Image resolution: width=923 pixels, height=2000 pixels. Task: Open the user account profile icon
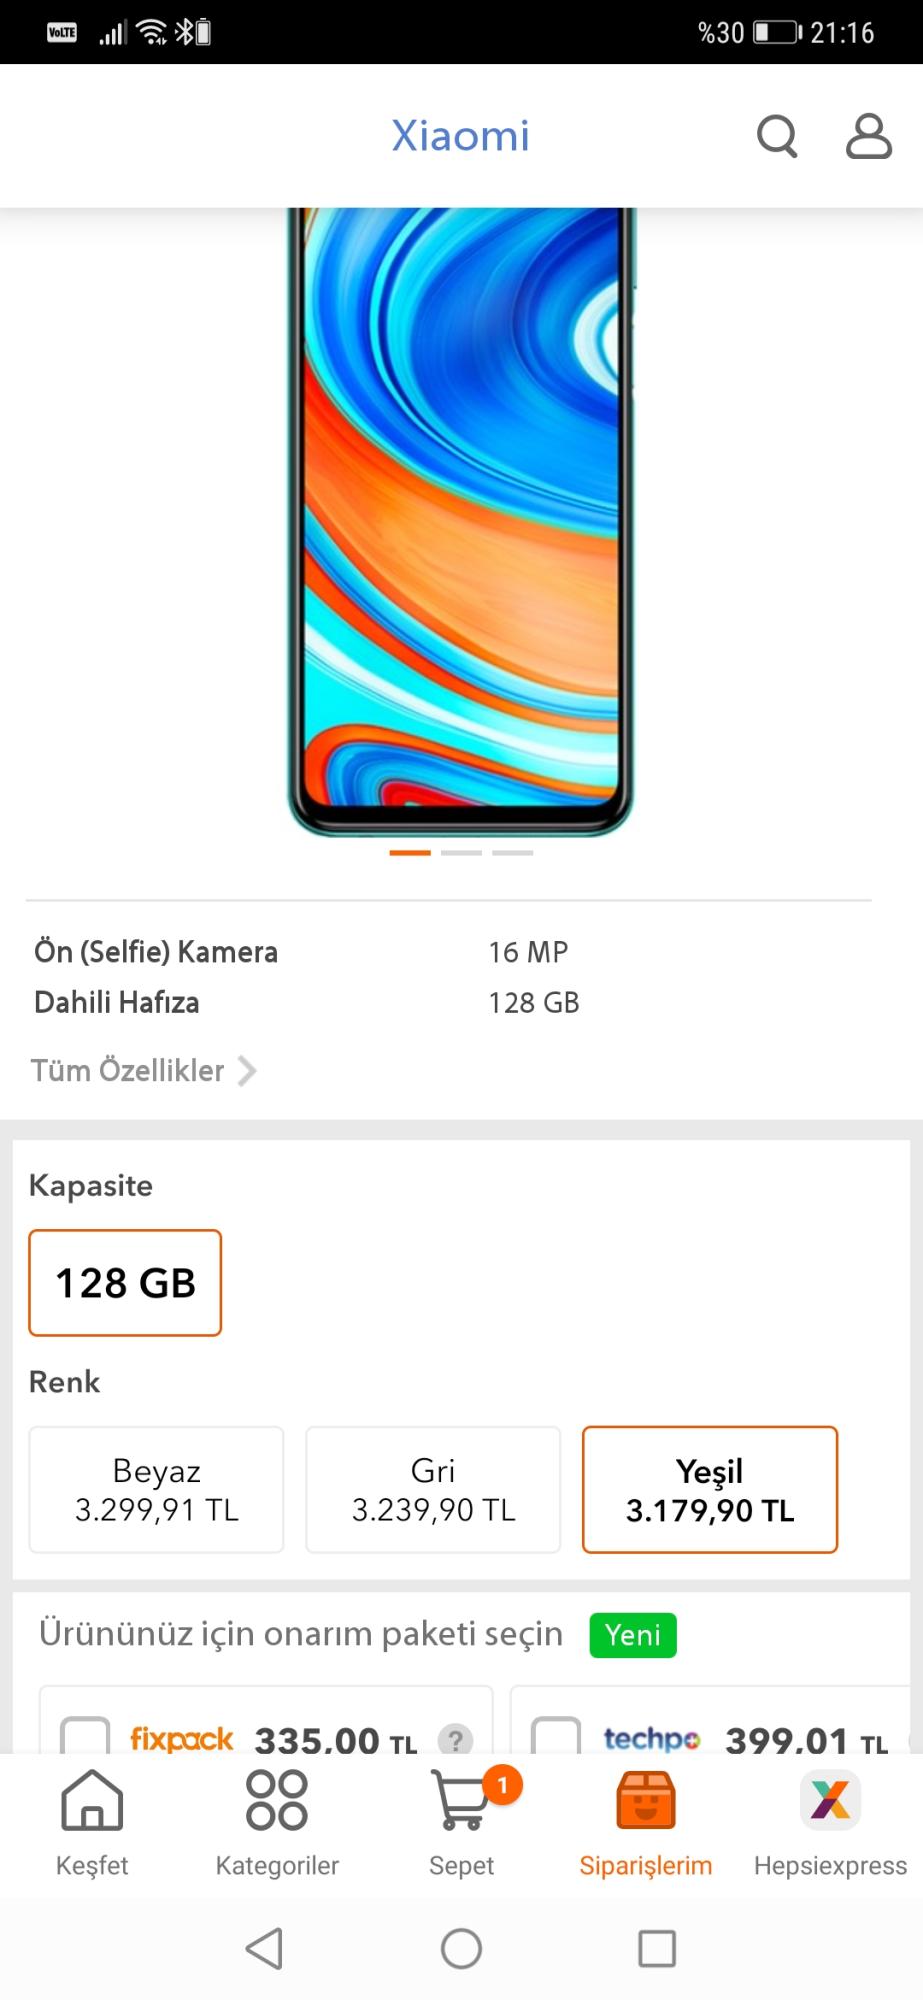(x=868, y=136)
